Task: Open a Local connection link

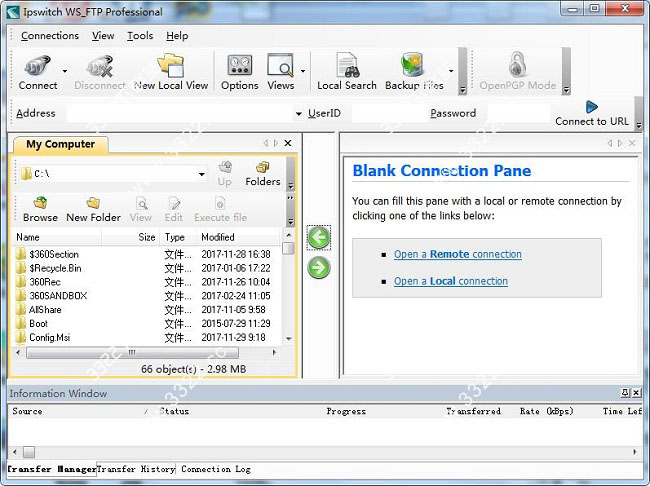Action: 450,281
